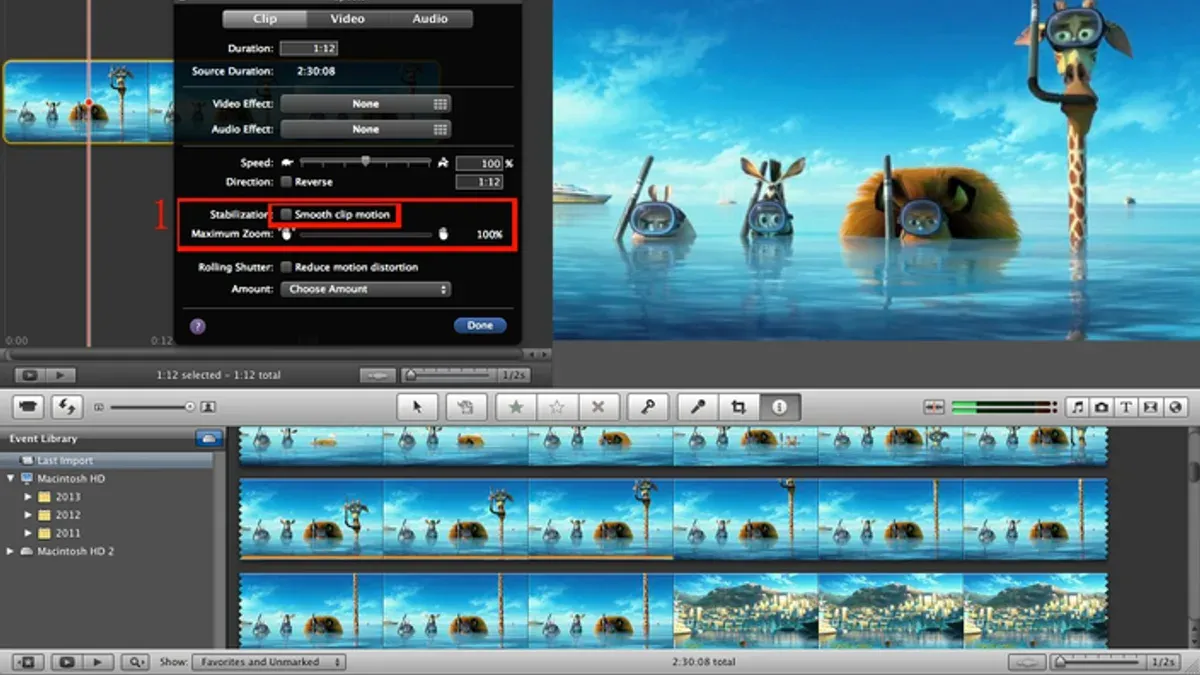Expand Macintosh HD 2 node
This screenshot has width=1200, height=675.
[10, 551]
